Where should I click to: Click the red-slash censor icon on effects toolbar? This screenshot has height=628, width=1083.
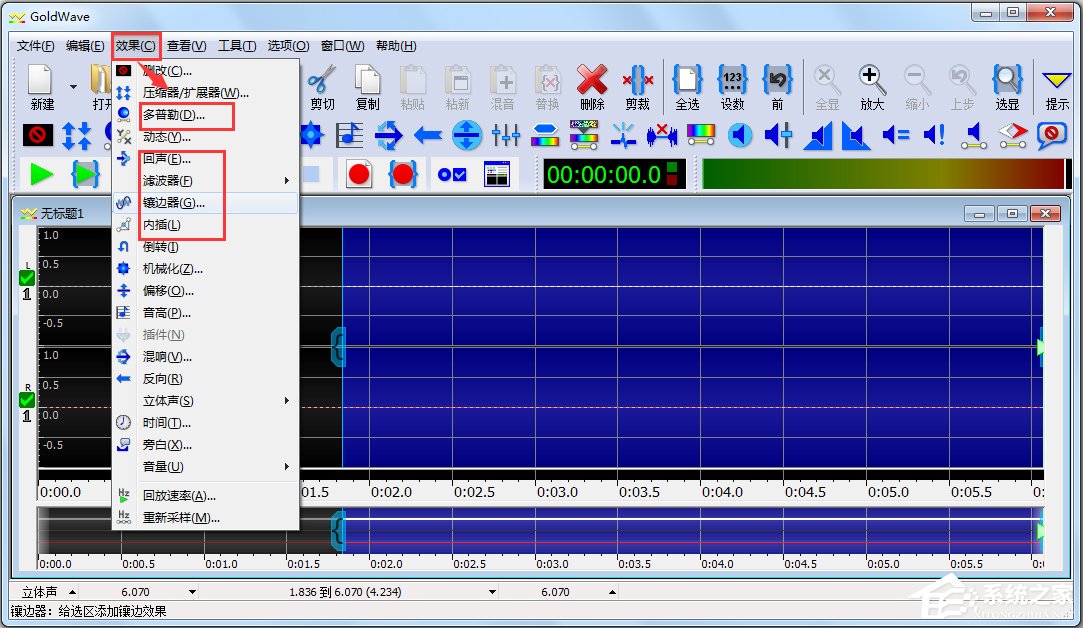click(x=38, y=135)
